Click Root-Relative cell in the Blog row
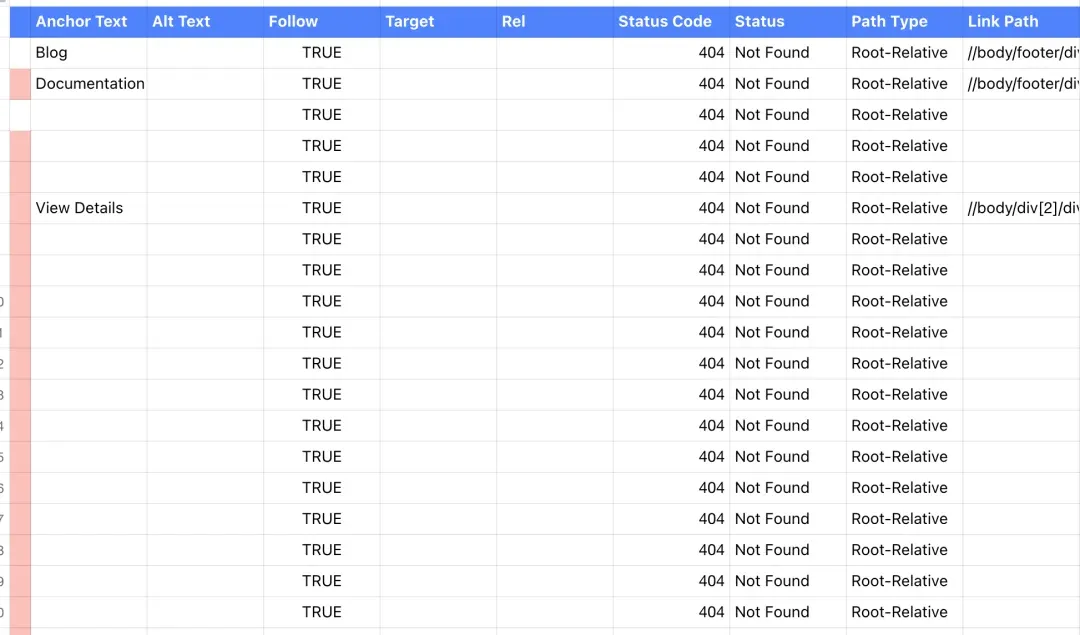 [899, 52]
